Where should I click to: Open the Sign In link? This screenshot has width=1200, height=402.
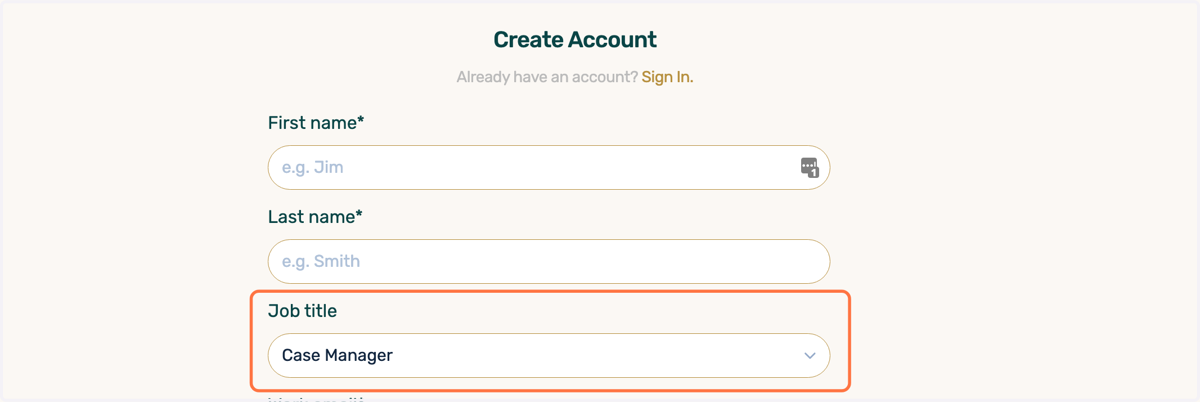click(667, 77)
